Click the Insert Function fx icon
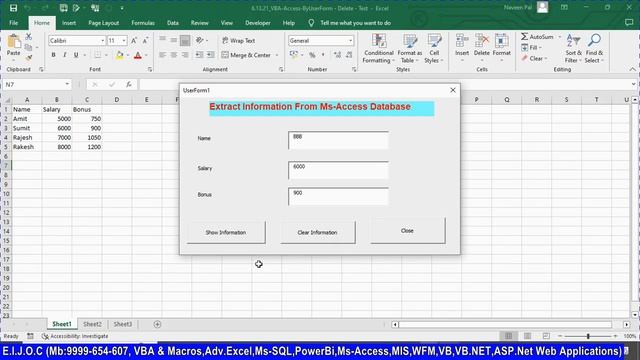The width and height of the screenshot is (640, 360). 129,84
